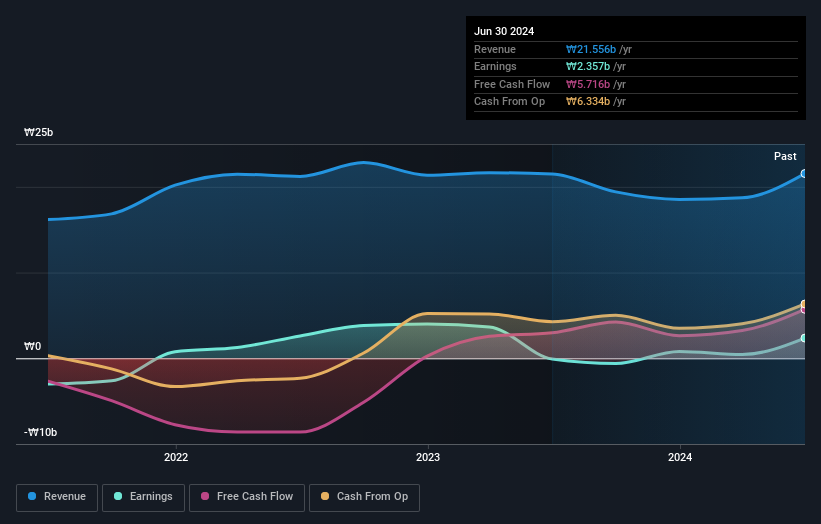
Task: Toggle the Cash From Op legend button
Action: pyautogui.click(x=364, y=497)
